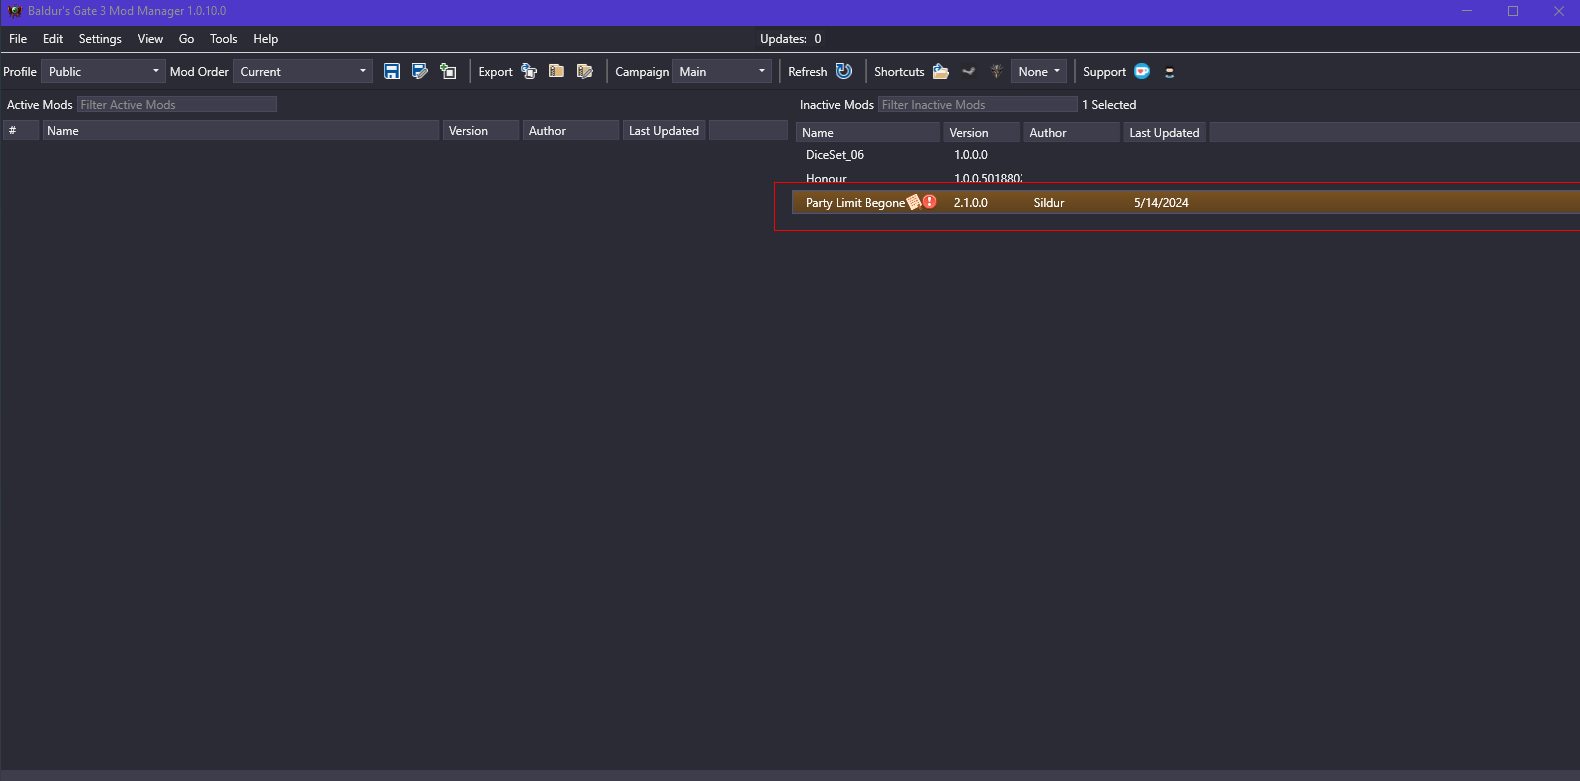Click the Sildur author cell
The width and height of the screenshot is (1580, 781).
pyautogui.click(x=1049, y=203)
